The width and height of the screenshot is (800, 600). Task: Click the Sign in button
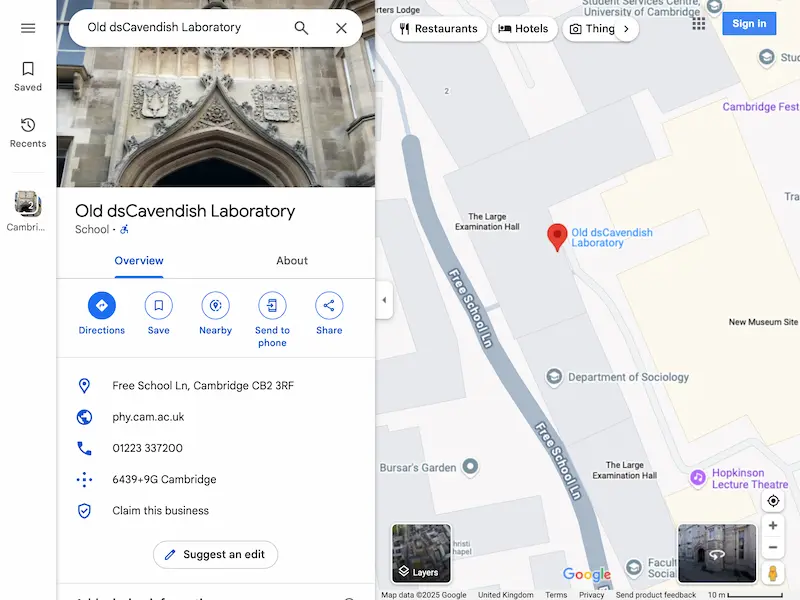coord(748,24)
